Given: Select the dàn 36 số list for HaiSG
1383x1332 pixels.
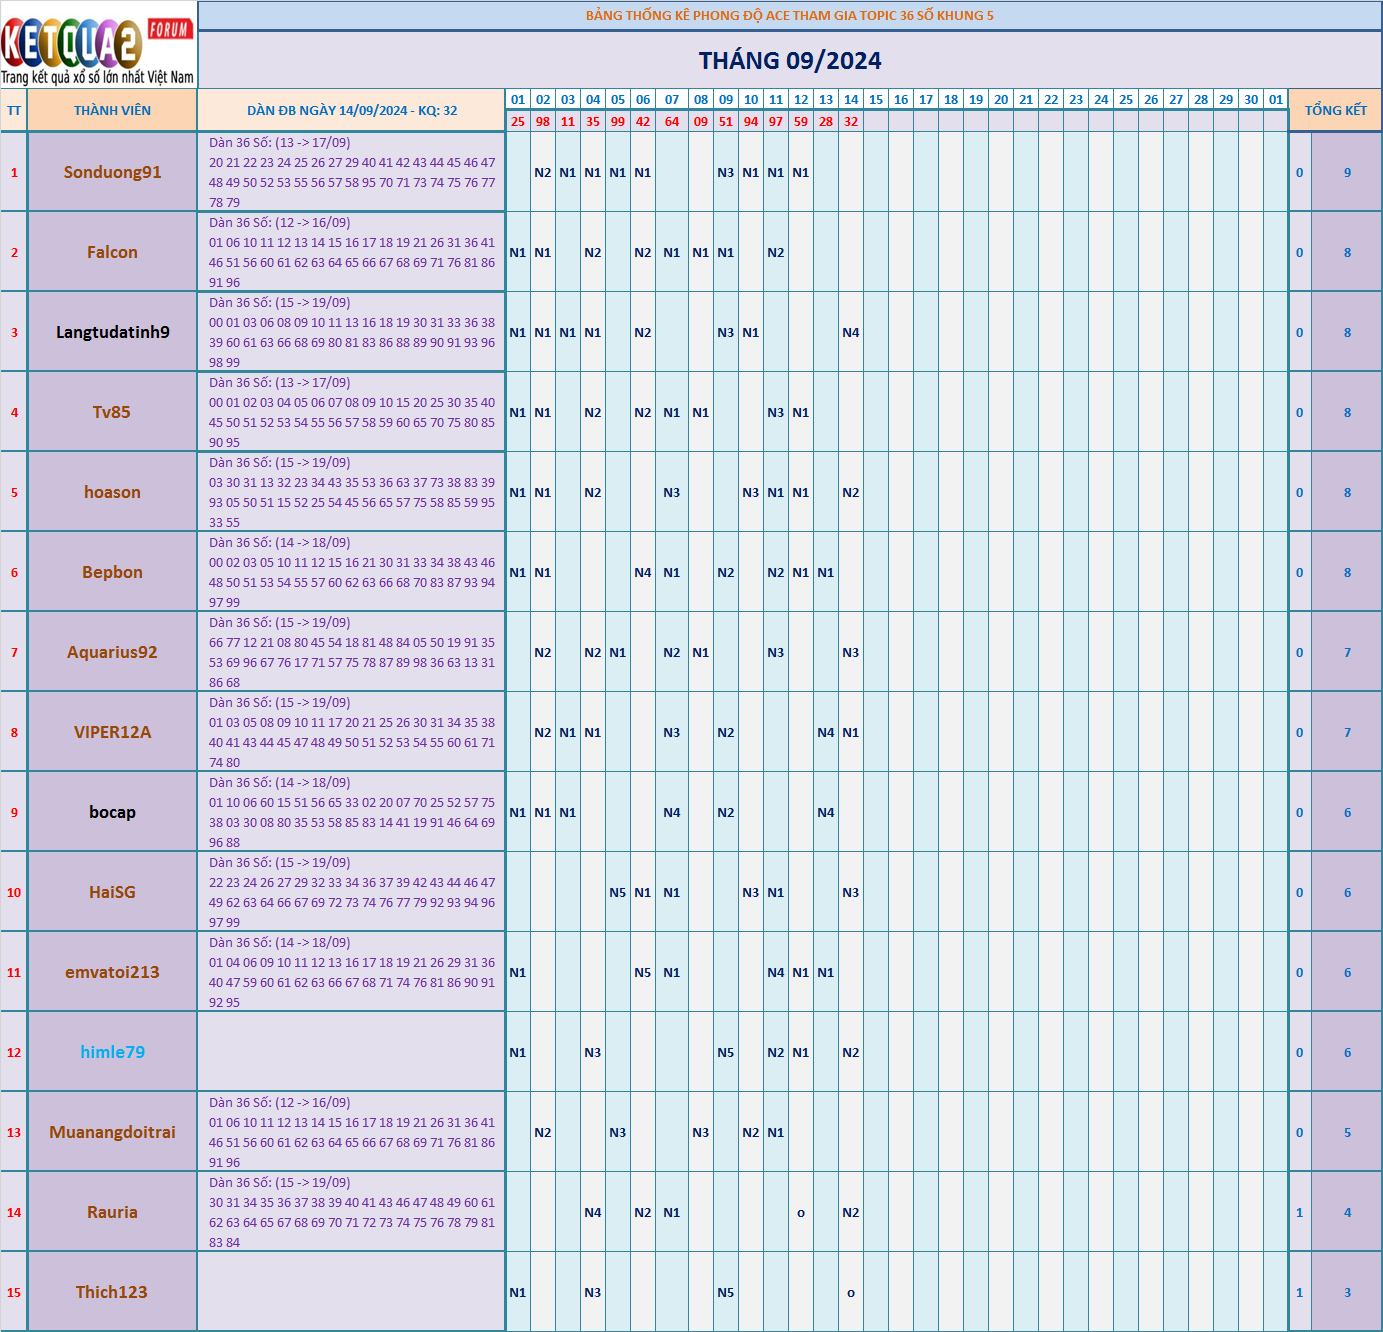Looking at the screenshot, I should tap(351, 891).
